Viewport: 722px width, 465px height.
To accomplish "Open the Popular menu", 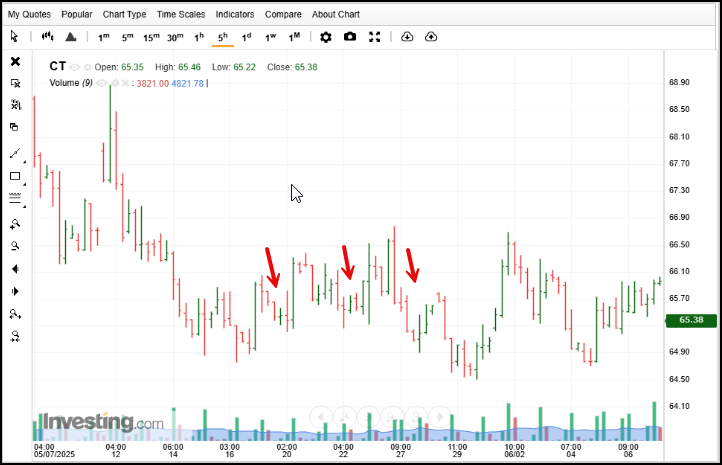I will tap(77, 14).
